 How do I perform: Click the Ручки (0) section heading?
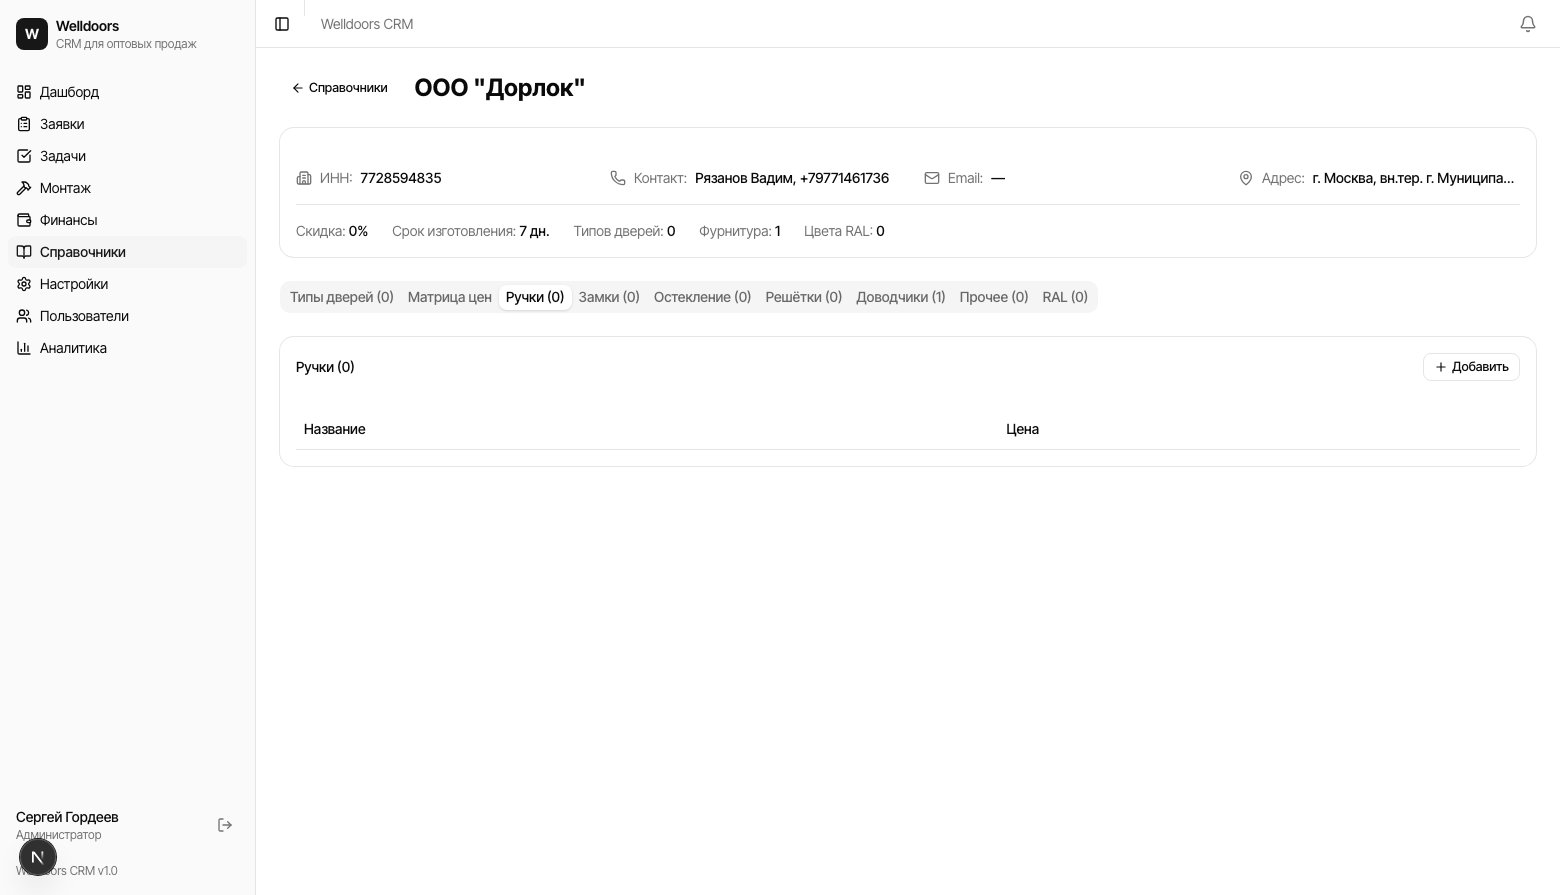coord(325,367)
